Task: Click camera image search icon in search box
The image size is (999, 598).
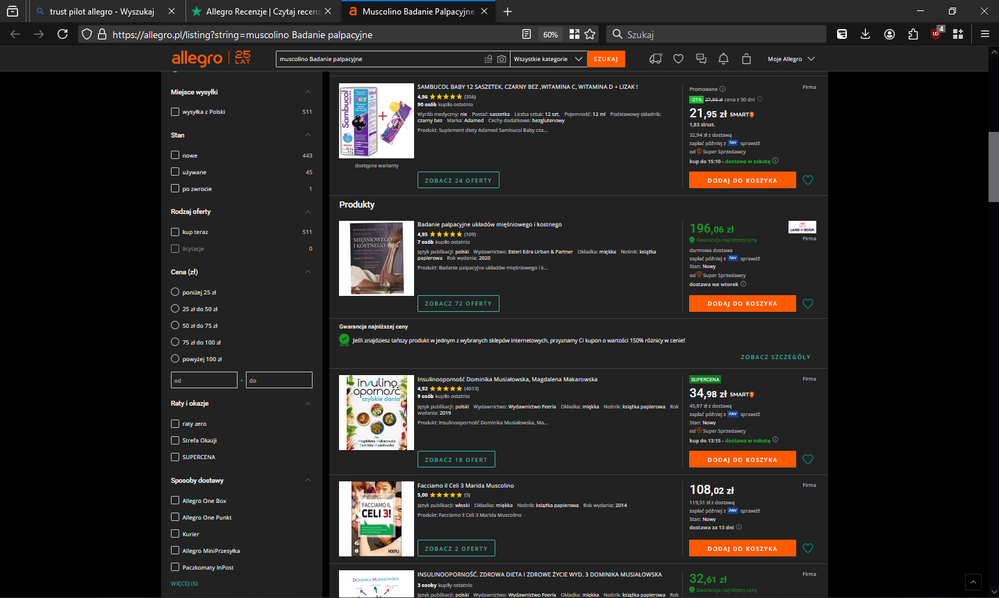Action: point(501,59)
